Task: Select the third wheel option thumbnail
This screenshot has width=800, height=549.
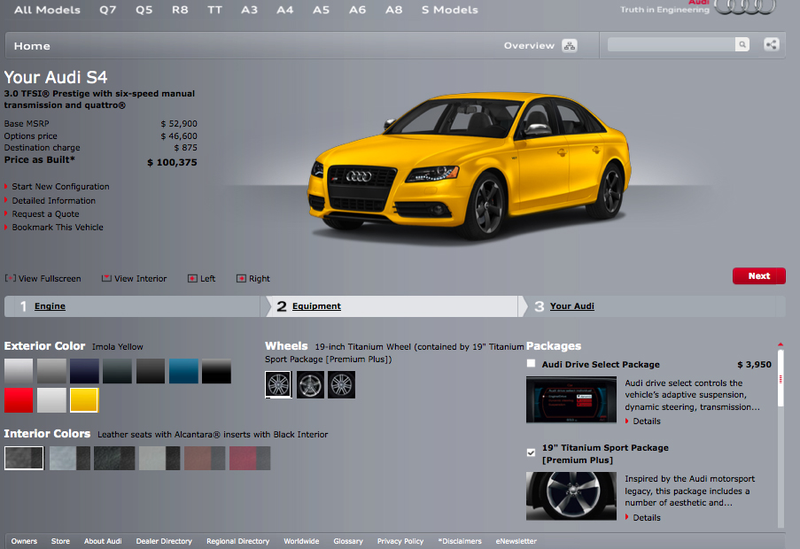Action: tap(341, 385)
